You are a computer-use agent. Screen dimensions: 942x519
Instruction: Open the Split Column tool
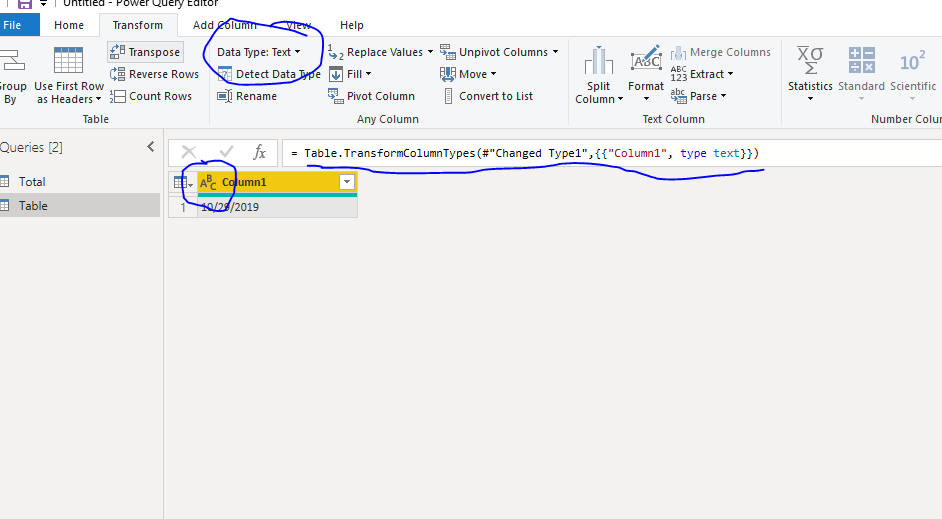[x=598, y=76]
